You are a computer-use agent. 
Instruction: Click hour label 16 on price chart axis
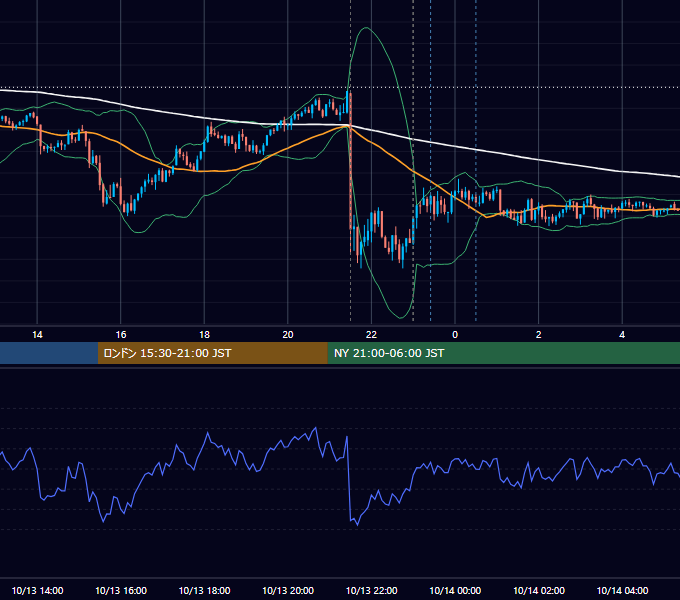tap(121, 335)
